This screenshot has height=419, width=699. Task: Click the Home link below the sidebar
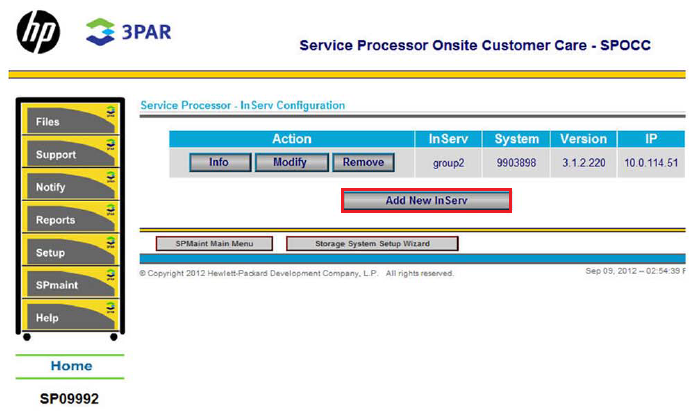[71, 366]
